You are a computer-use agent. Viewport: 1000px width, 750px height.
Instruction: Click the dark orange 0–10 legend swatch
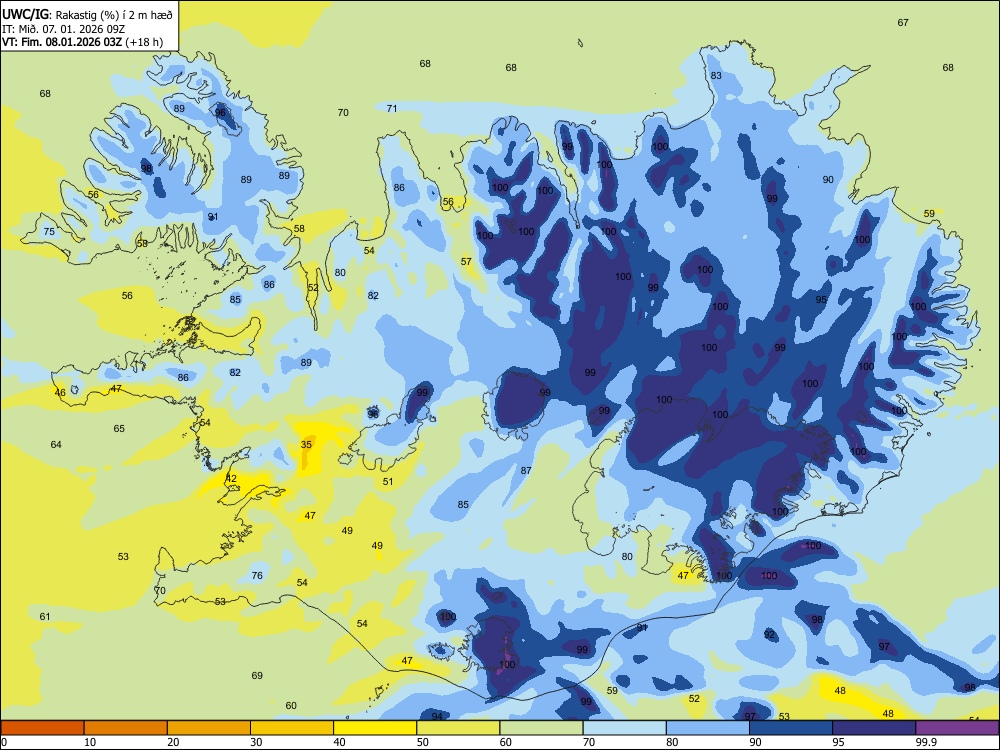coord(42,728)
